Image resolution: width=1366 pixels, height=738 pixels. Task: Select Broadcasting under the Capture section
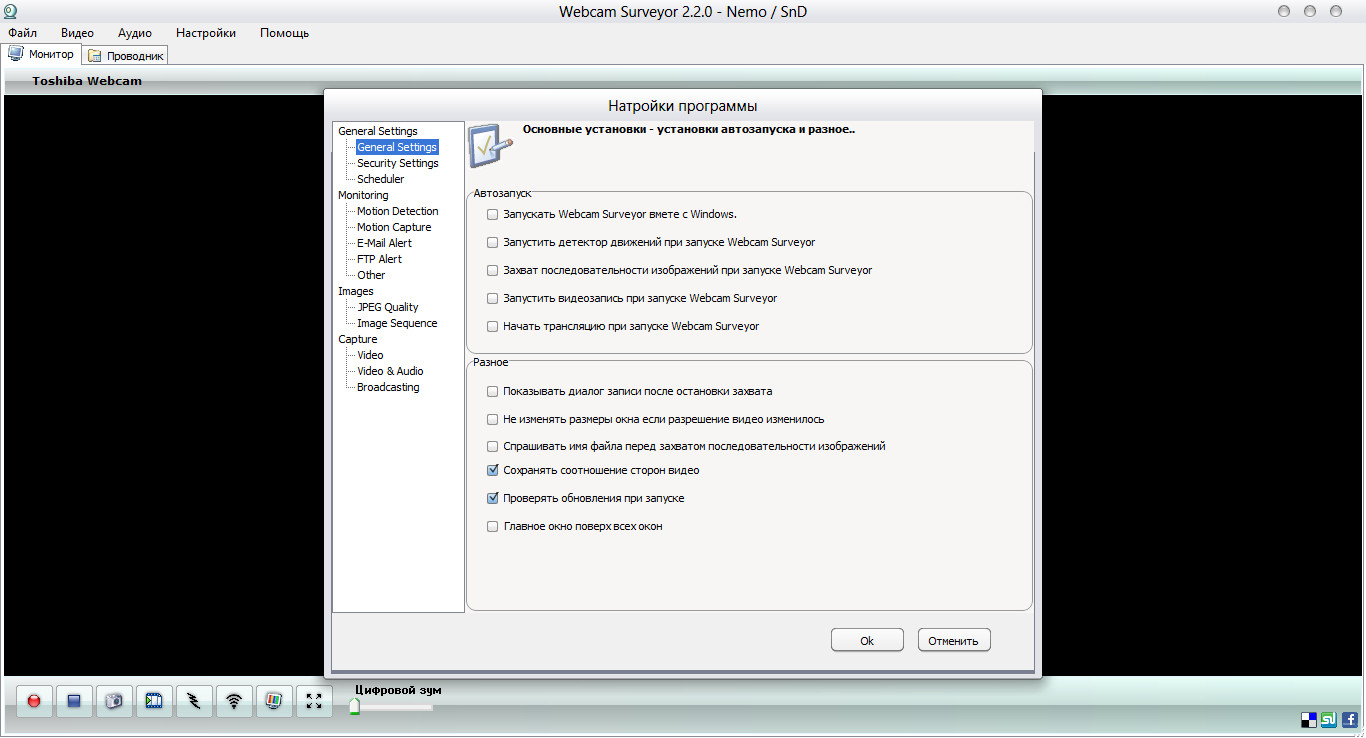(x=388, y=387)
